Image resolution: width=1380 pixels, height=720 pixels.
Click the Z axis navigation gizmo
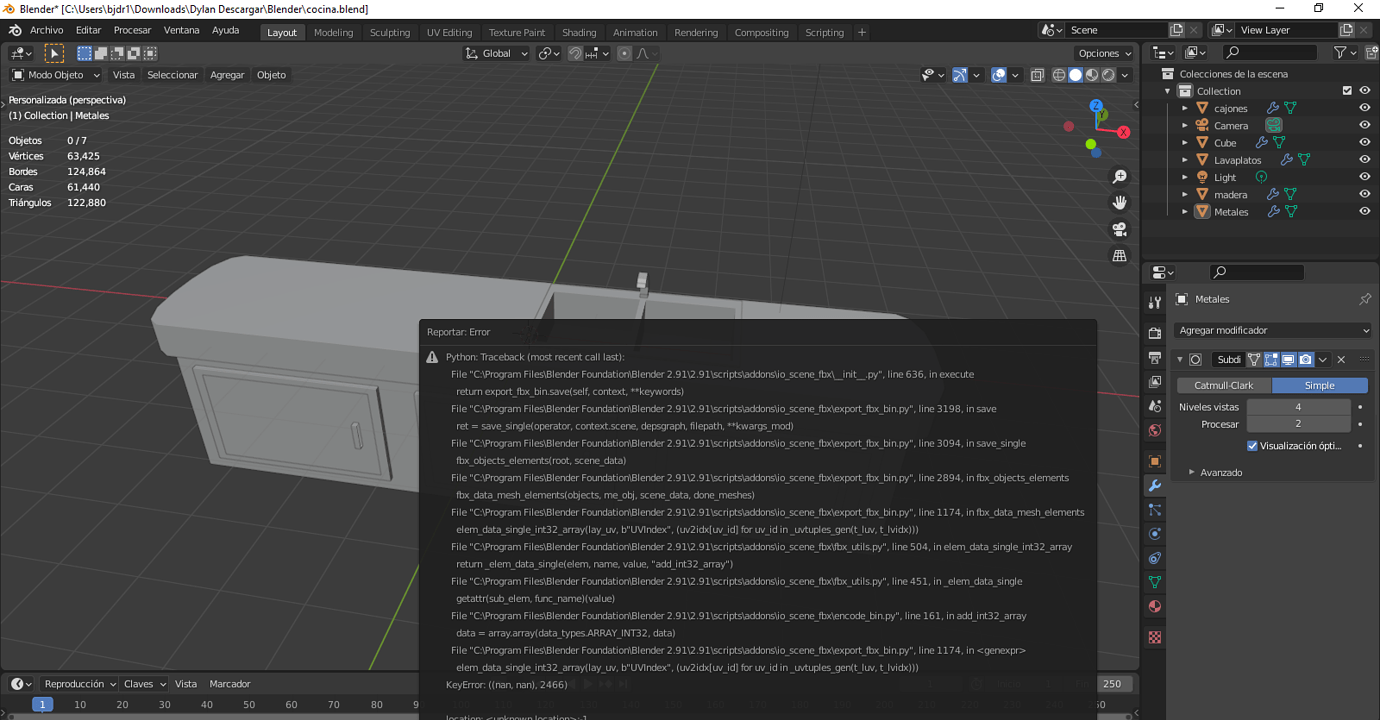(x=1096, y=105)
